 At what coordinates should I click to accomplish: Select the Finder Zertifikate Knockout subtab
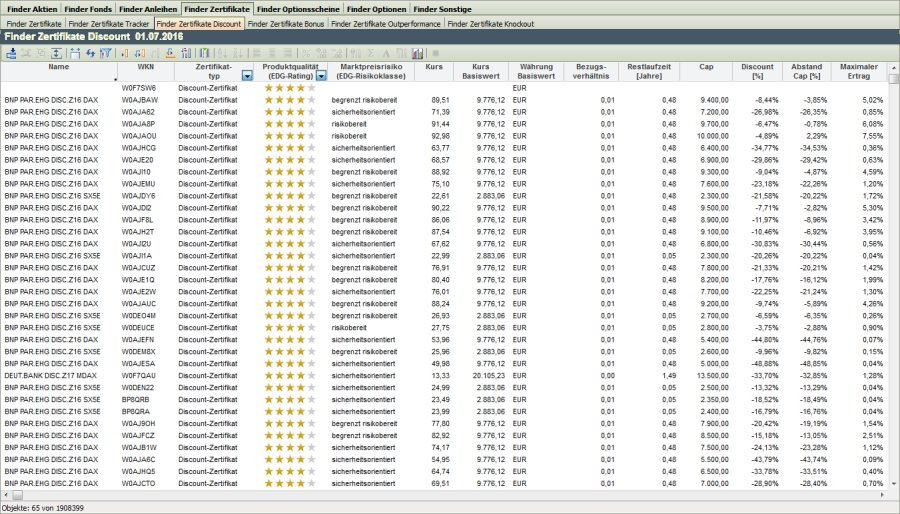coord(489,23)
